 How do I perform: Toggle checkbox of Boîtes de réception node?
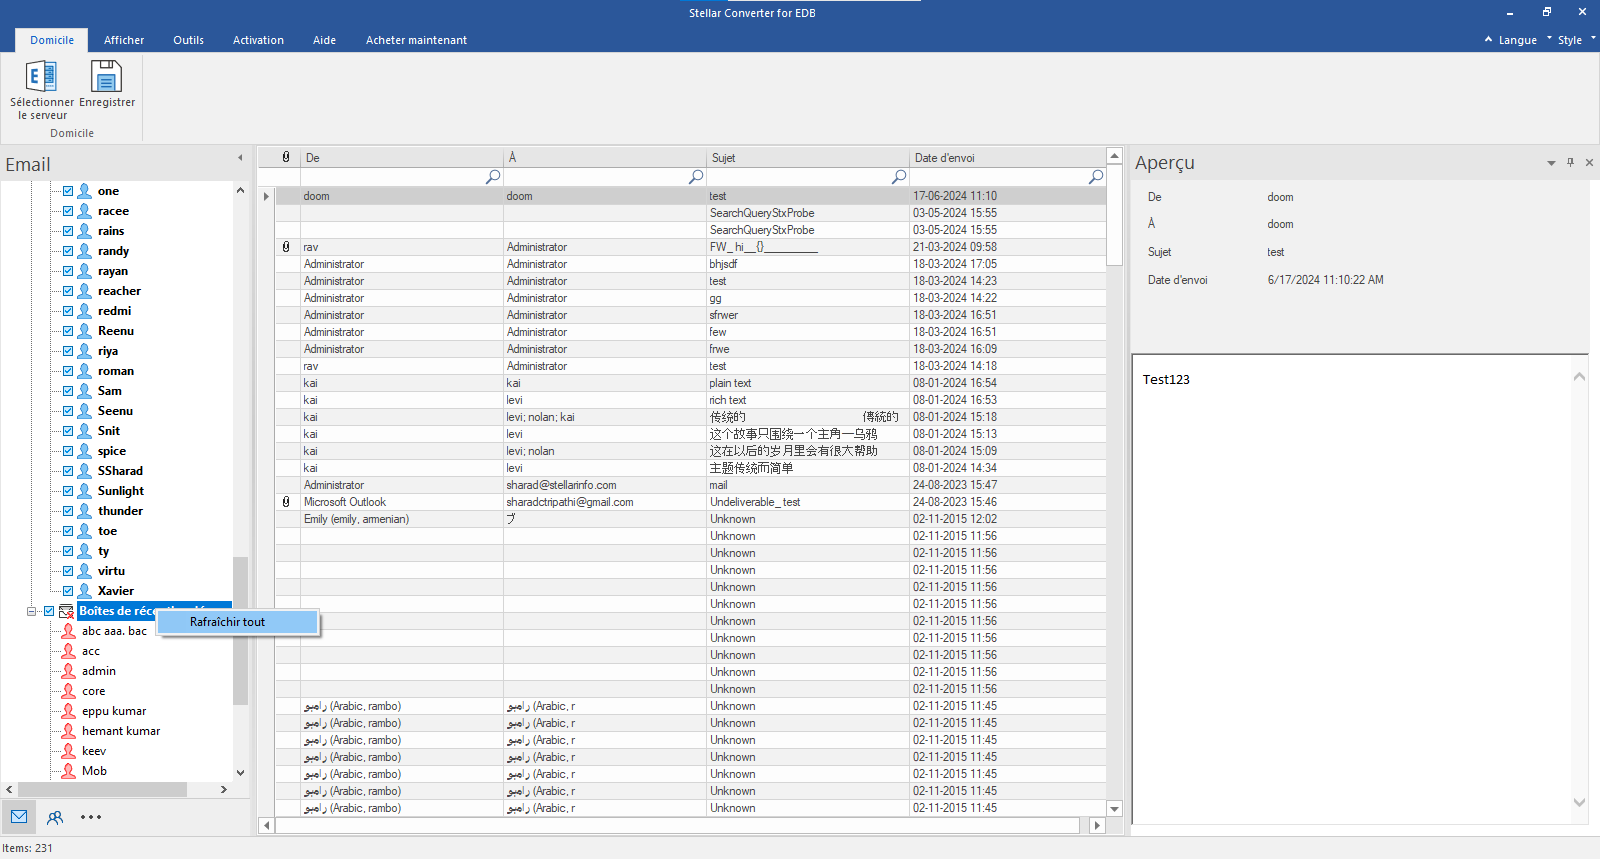tap(48, 611)
